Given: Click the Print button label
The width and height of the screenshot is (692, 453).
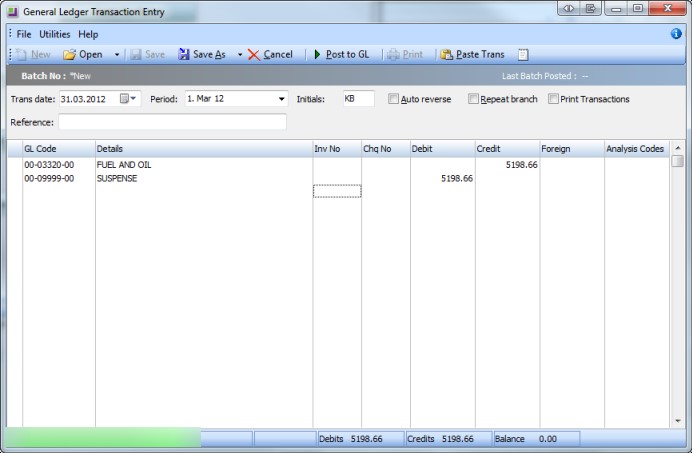Looking at the screenshot, I should [x=413, y=54].
